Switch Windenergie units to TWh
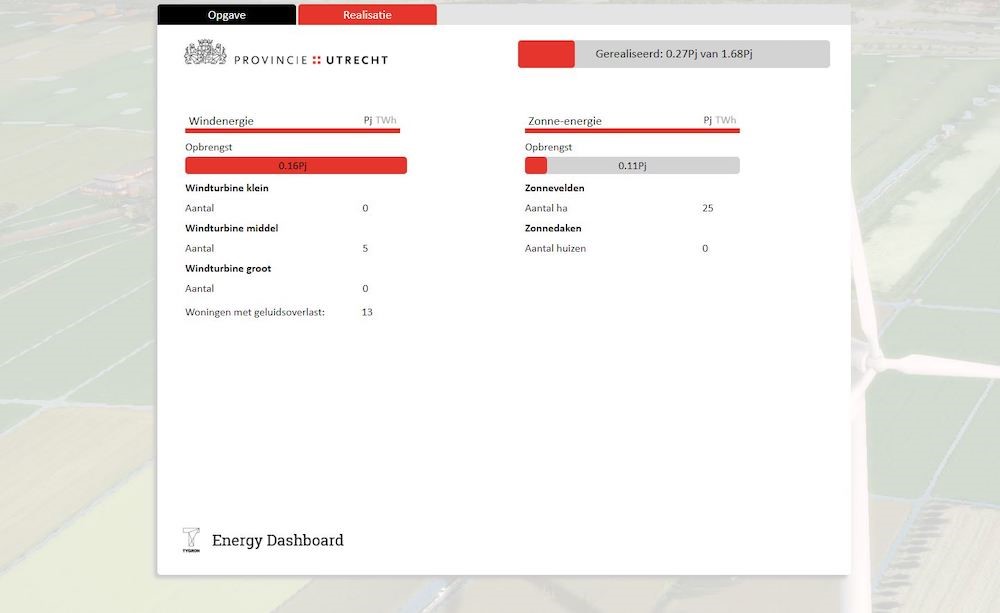This screenshot has height=613, width=1000. pyautogui.click(x=386, y=120)
